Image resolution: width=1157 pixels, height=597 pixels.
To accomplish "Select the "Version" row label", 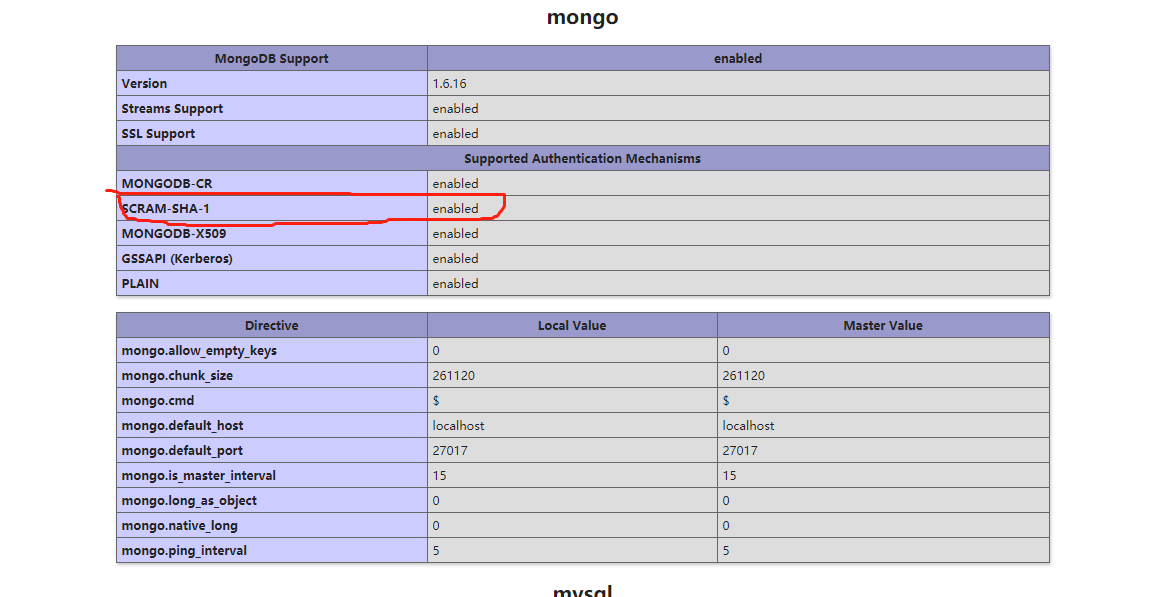I will 144,83.
